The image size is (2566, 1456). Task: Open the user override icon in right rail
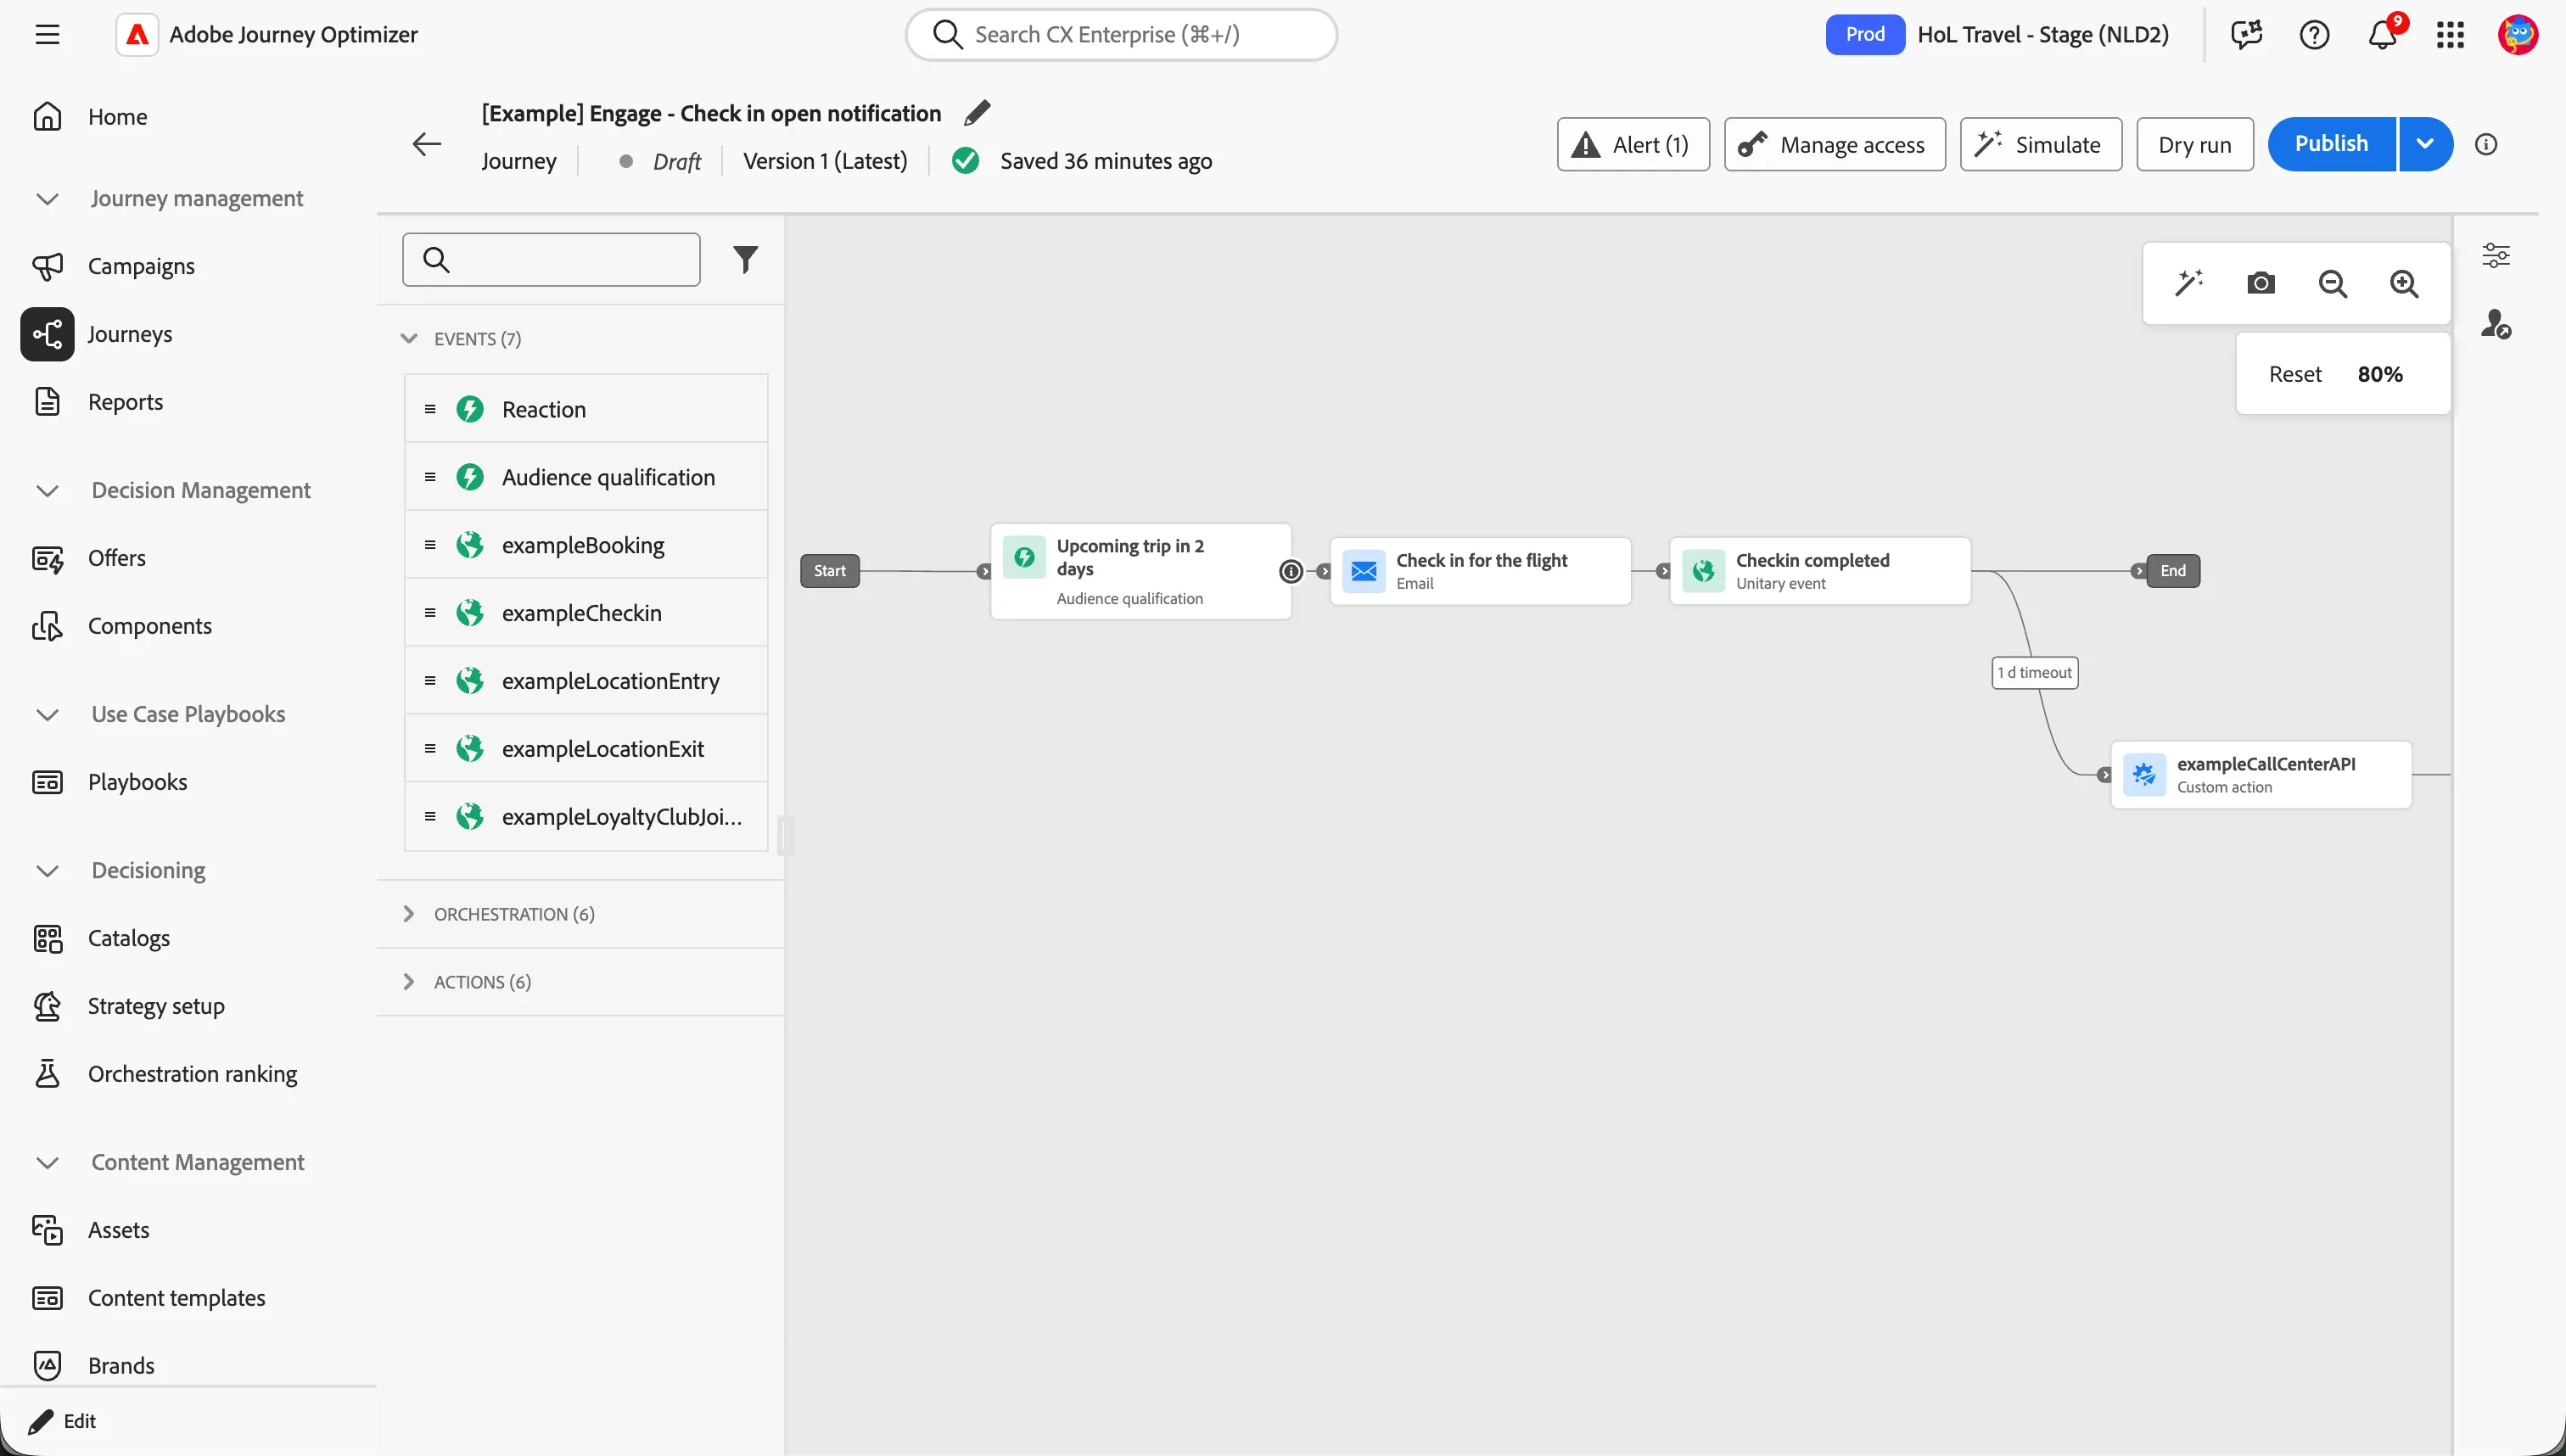[x=2496, y=324]
